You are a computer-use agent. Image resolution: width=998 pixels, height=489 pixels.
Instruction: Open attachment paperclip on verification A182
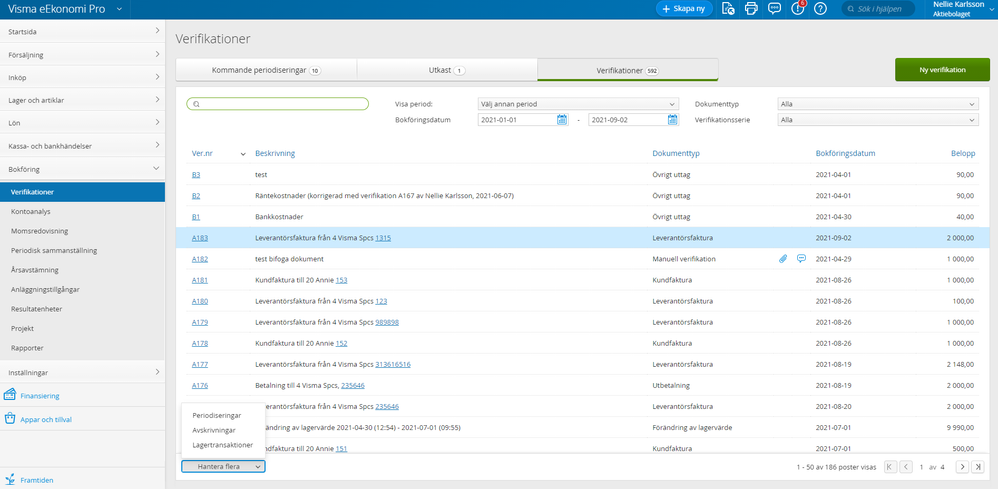(783, 258)
